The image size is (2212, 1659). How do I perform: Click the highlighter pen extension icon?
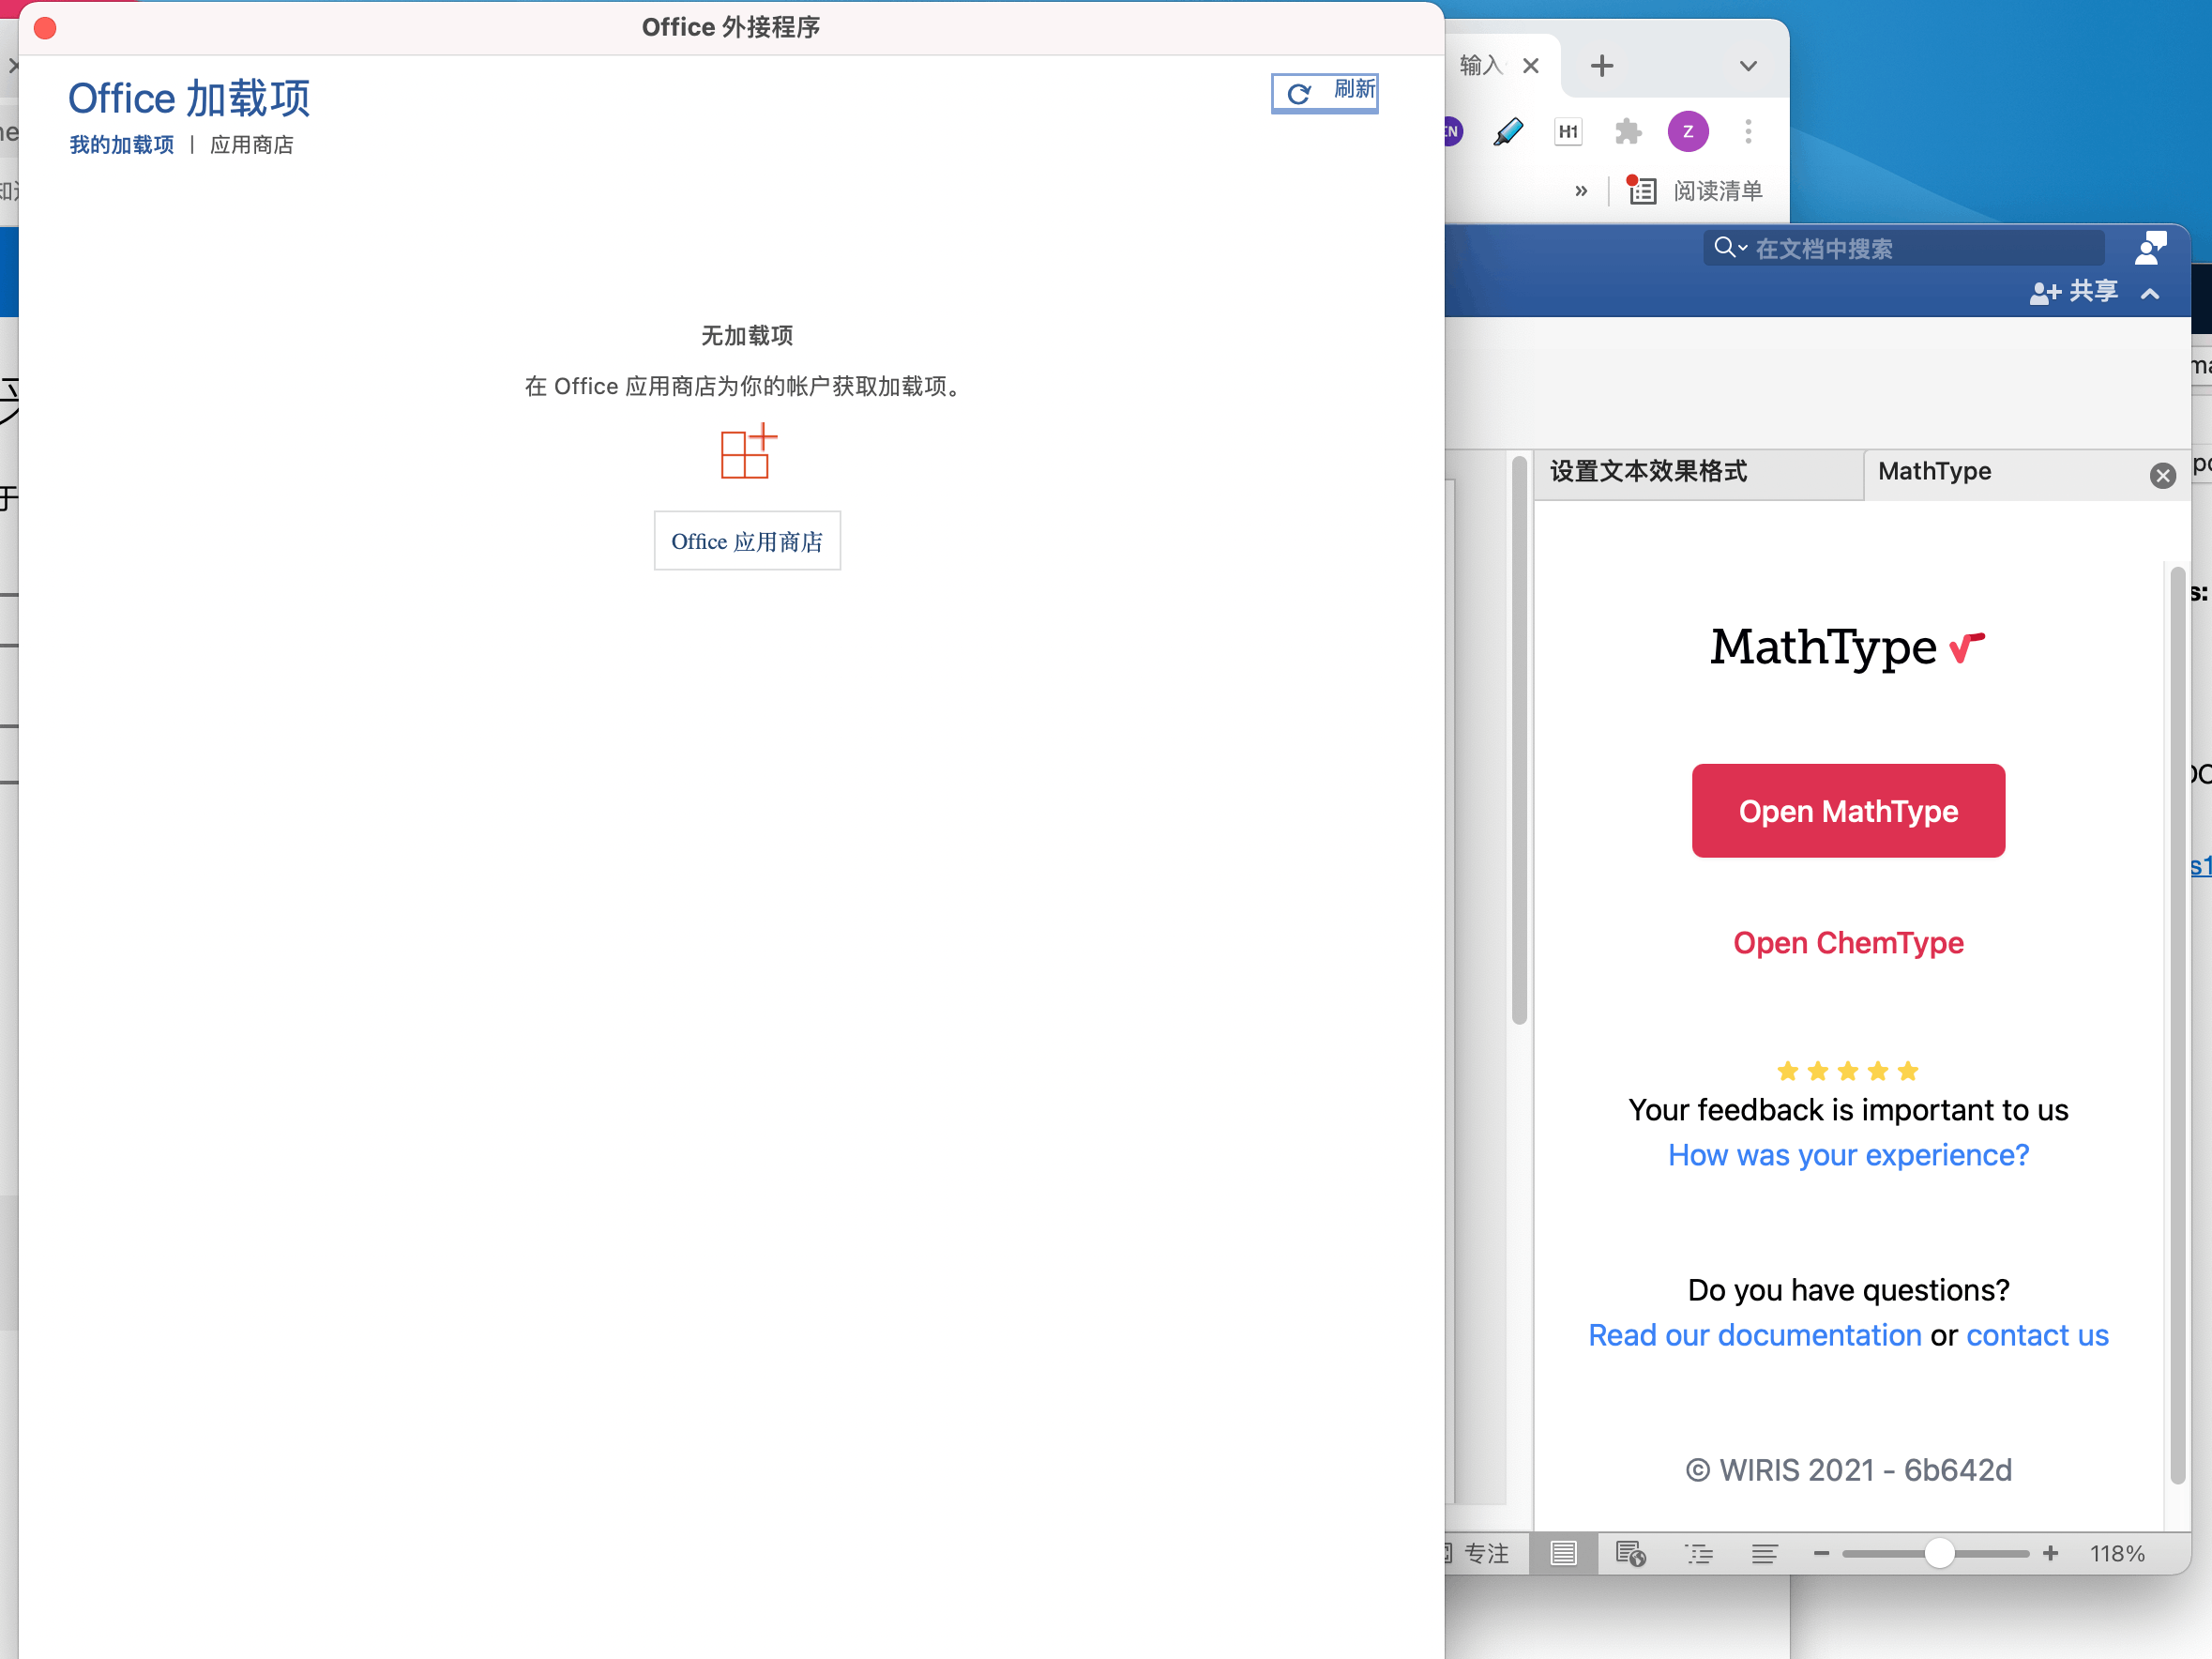pos(1508,131)
